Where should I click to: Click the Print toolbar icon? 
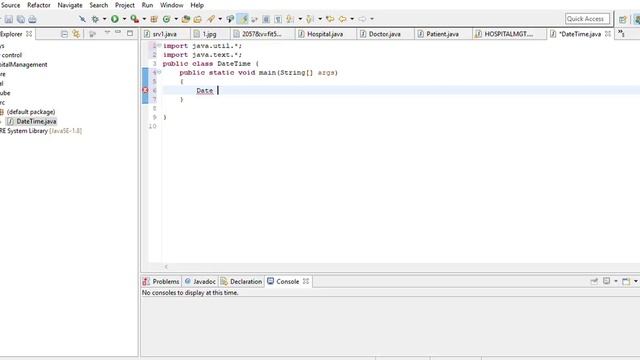(x=32, y=19)
